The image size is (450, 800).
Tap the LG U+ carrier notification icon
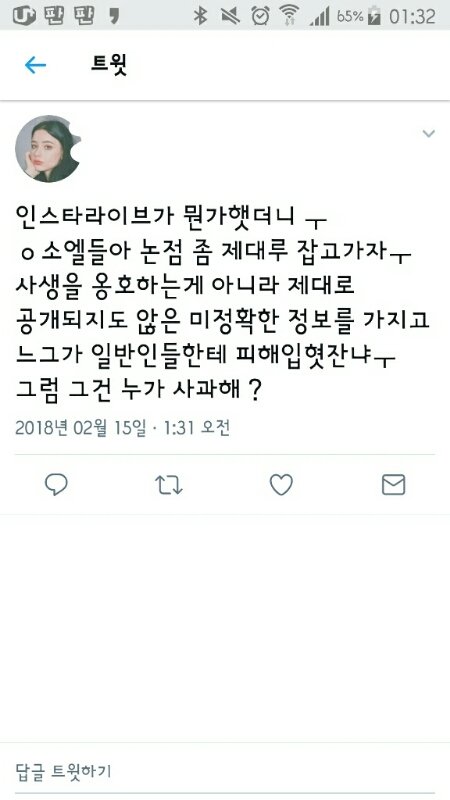24,16
